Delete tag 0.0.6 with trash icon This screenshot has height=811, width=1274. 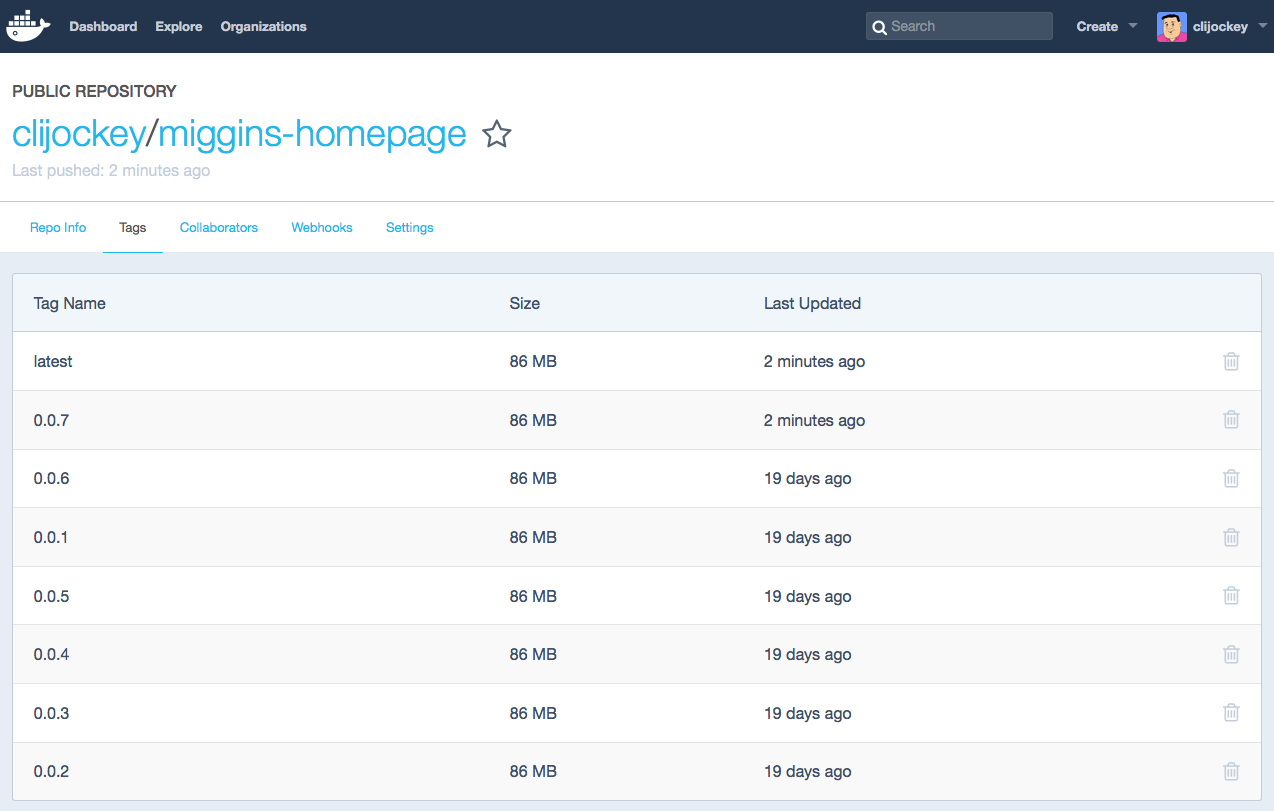coord(1231,478)
